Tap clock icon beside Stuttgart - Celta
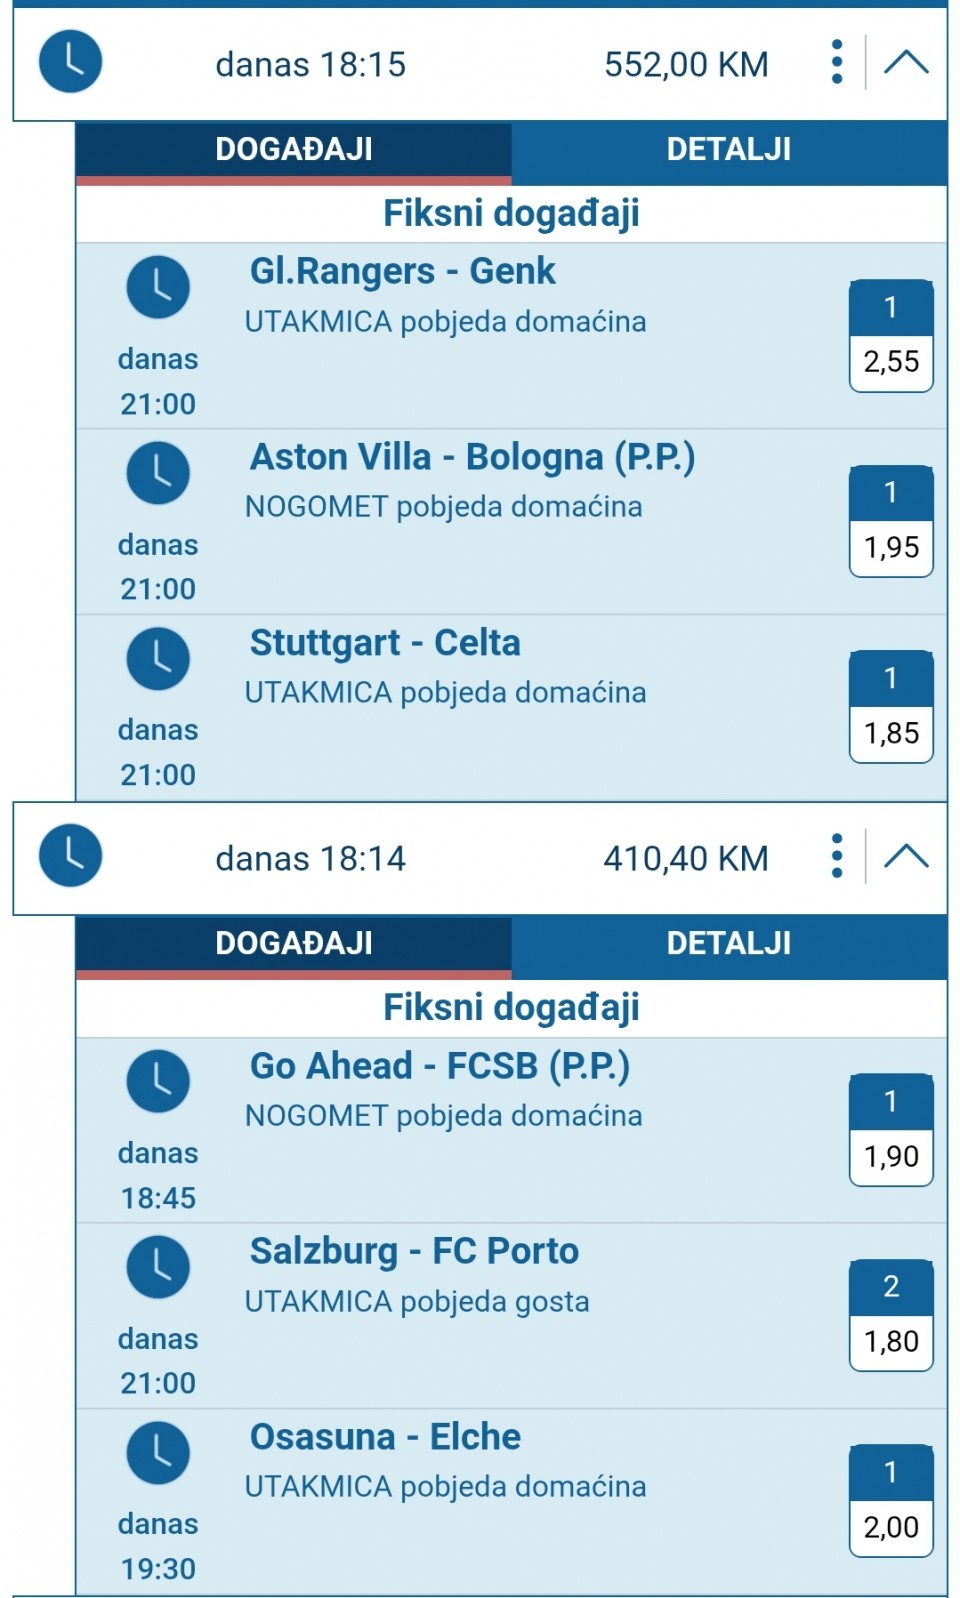Screen dimensions: 960x1598 pos(158,659)
